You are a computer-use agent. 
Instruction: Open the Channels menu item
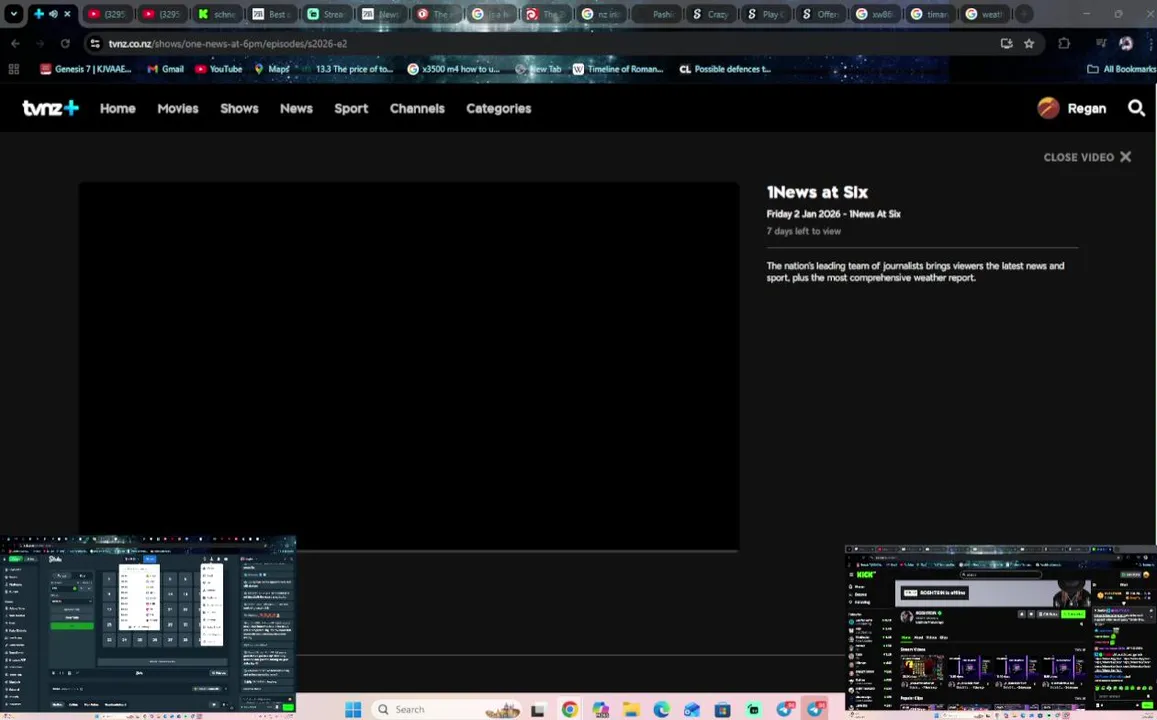[417, 108]
